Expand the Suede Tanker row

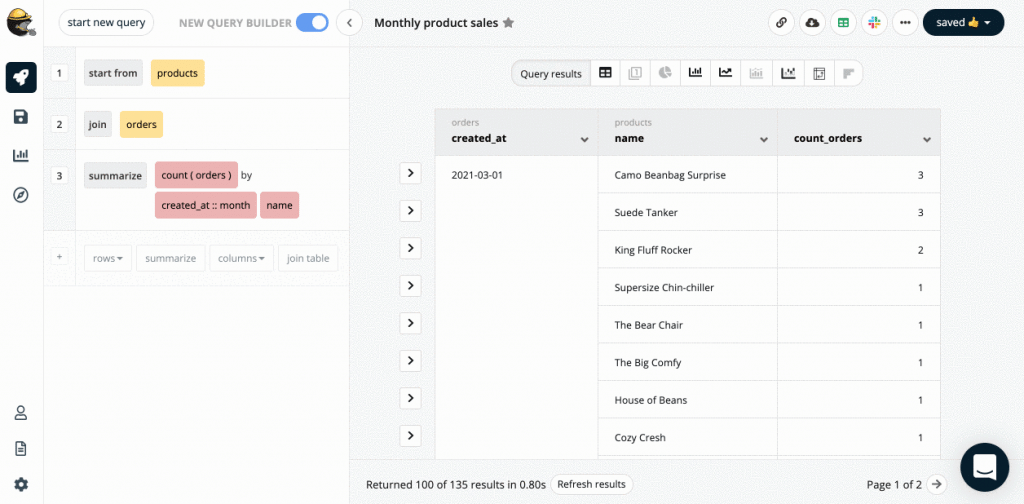(410, 210)
